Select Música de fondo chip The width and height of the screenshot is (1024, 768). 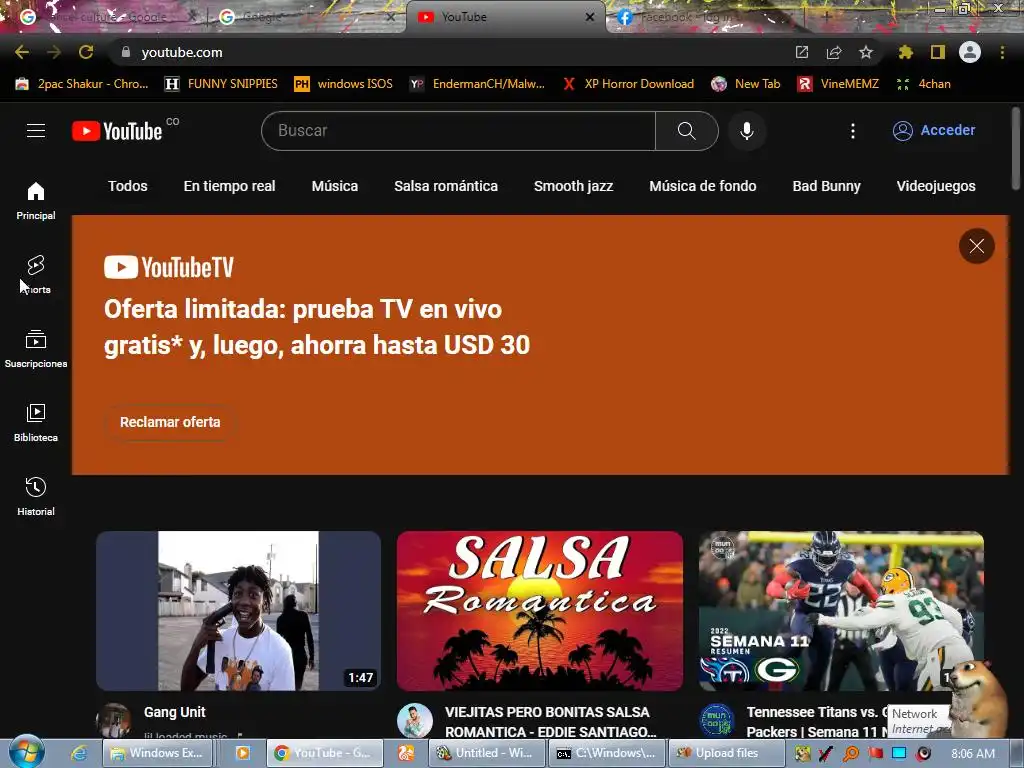tap(703, 186)
